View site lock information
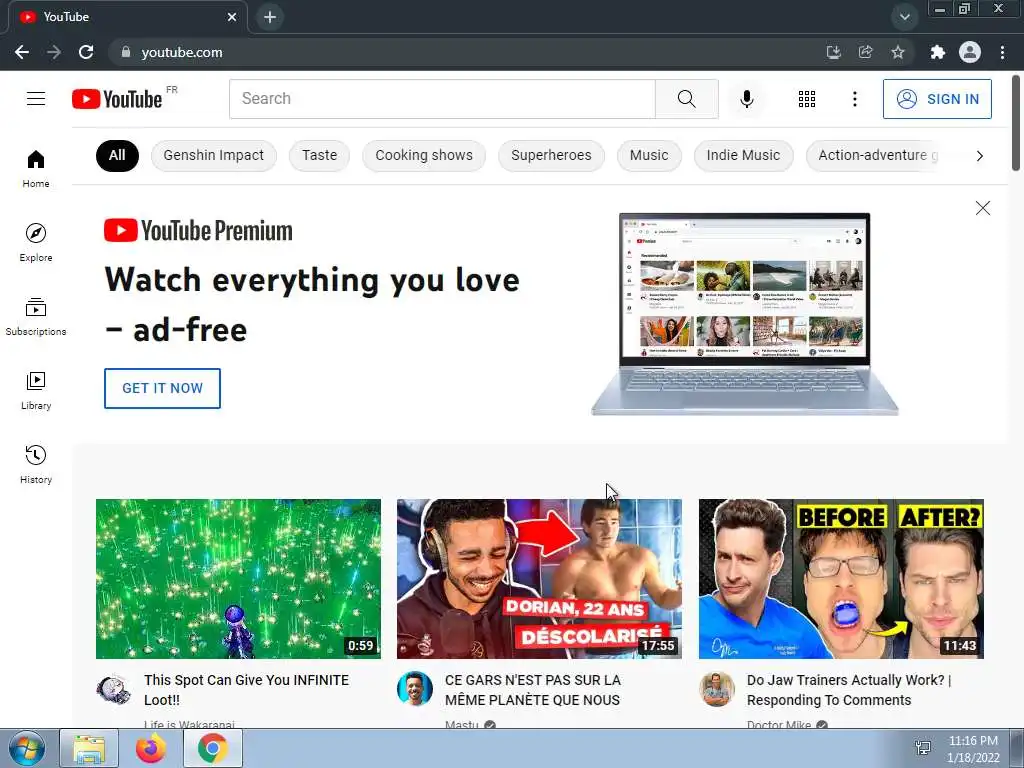 126,52
